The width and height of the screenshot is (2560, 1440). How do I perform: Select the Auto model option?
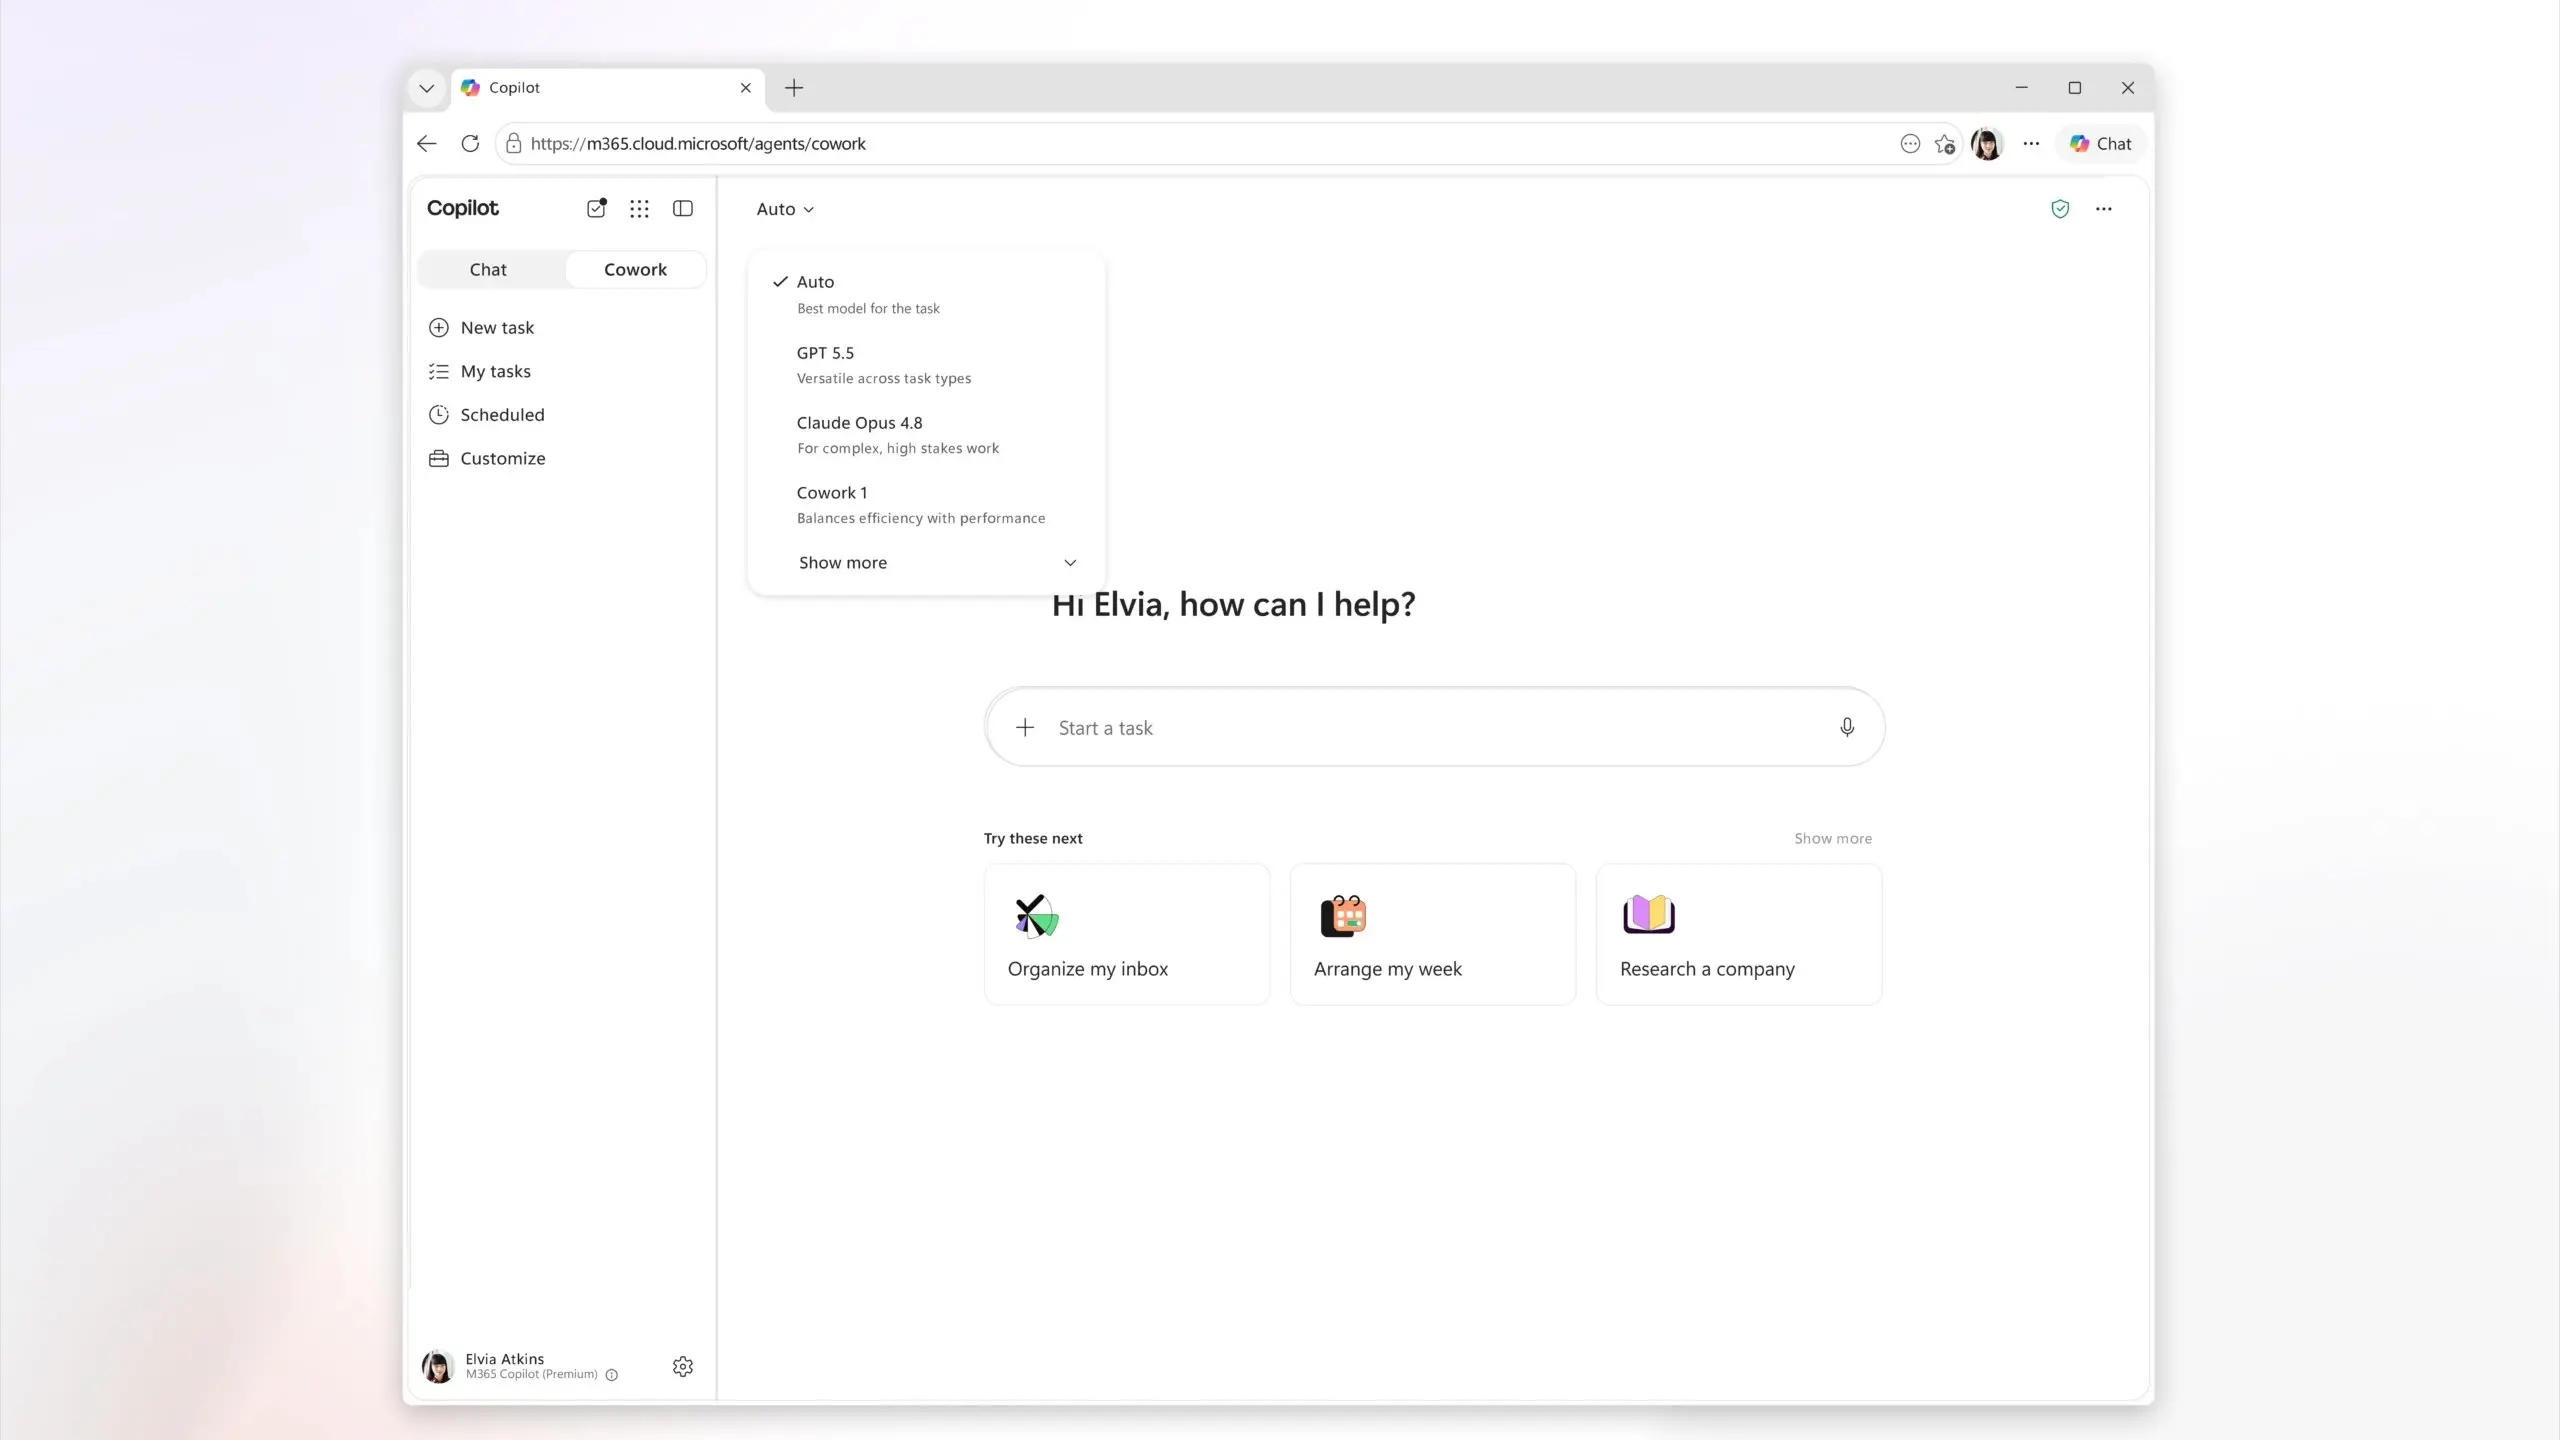(x=926, y=294)
